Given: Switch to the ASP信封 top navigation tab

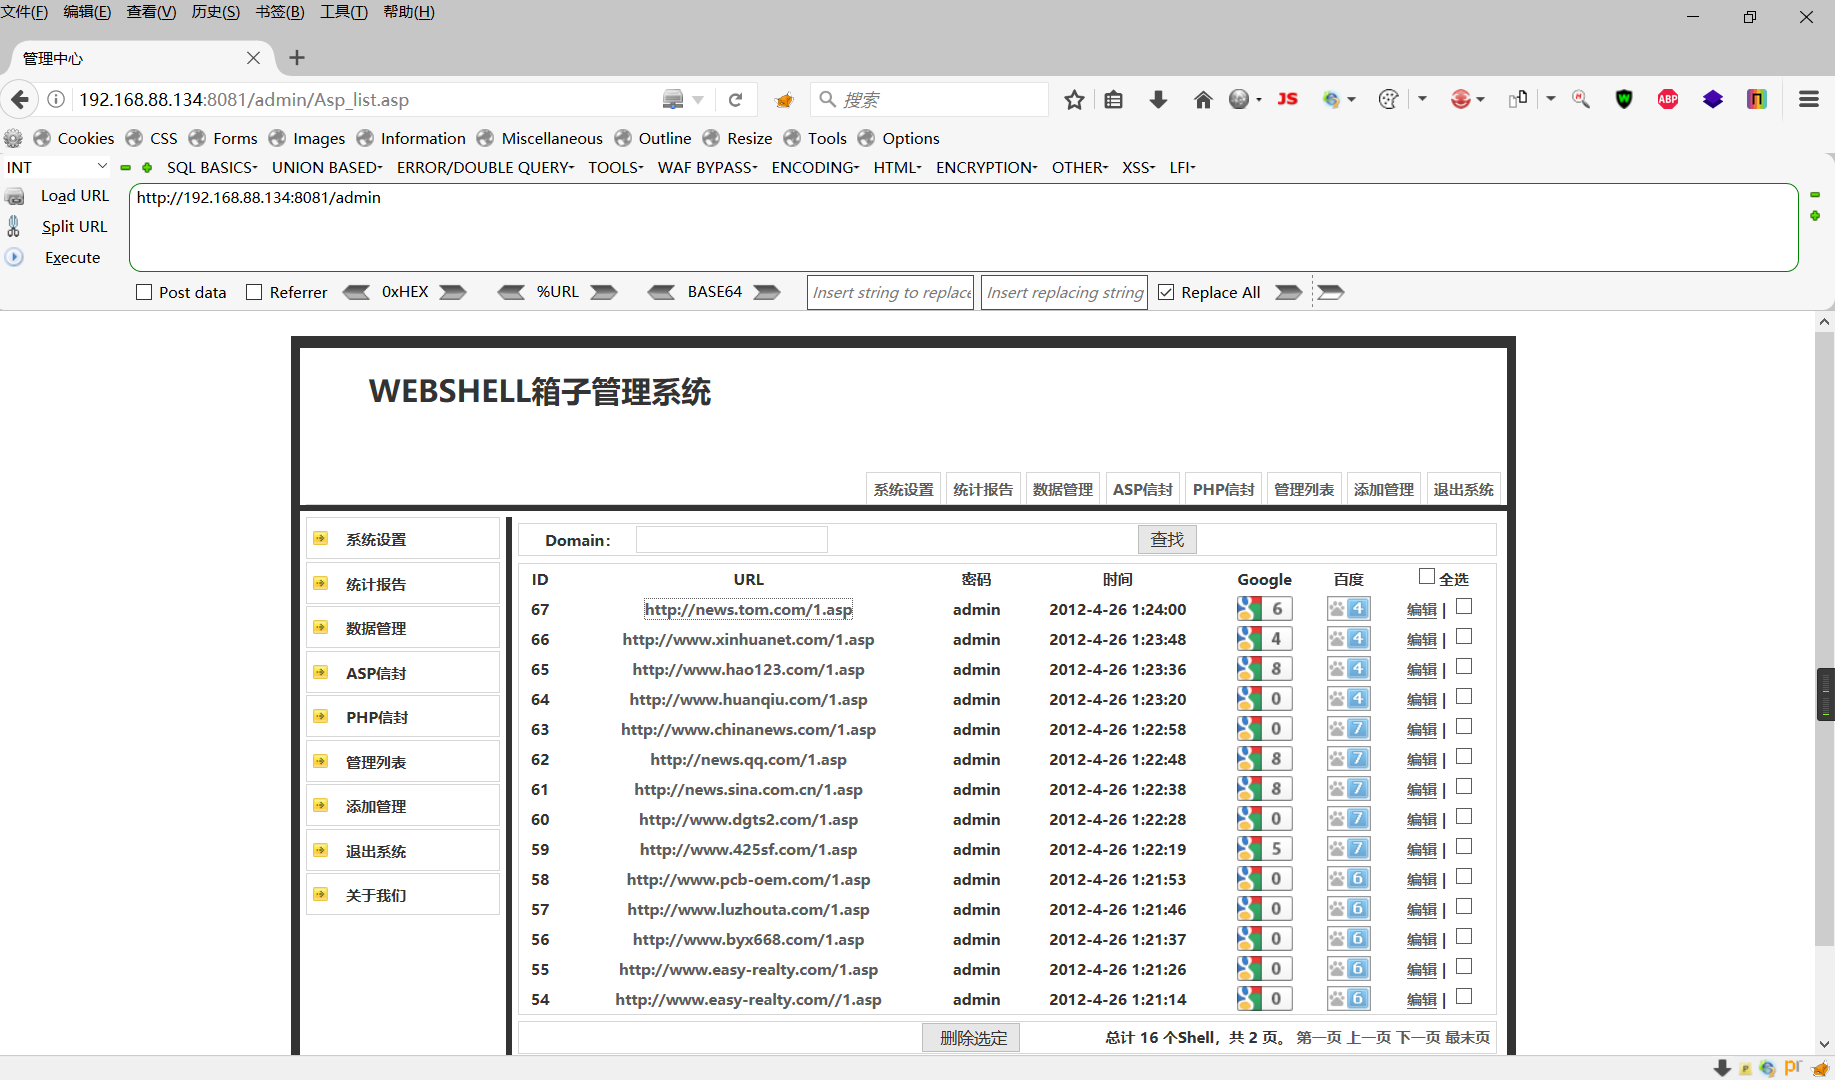Looking at the screenshot, I should [1142, 489].
